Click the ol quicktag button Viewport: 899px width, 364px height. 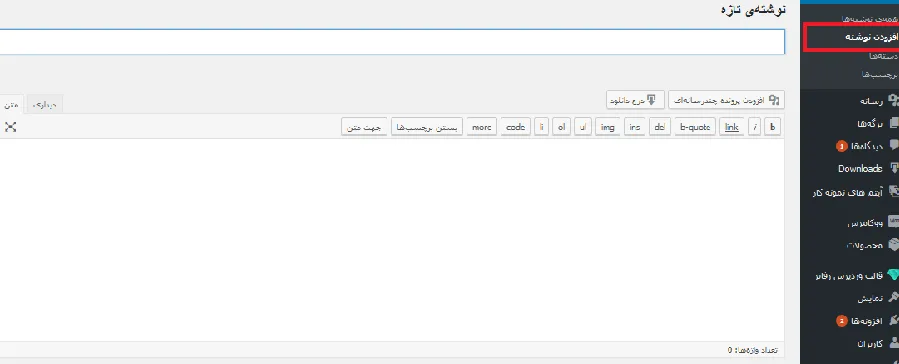(561, 127)
